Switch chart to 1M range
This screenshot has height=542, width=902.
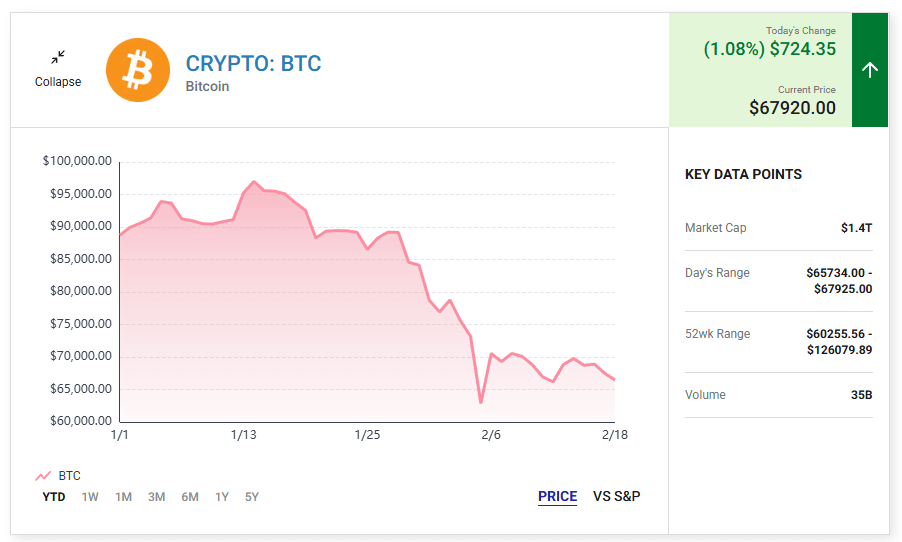[x=123, y=497]
